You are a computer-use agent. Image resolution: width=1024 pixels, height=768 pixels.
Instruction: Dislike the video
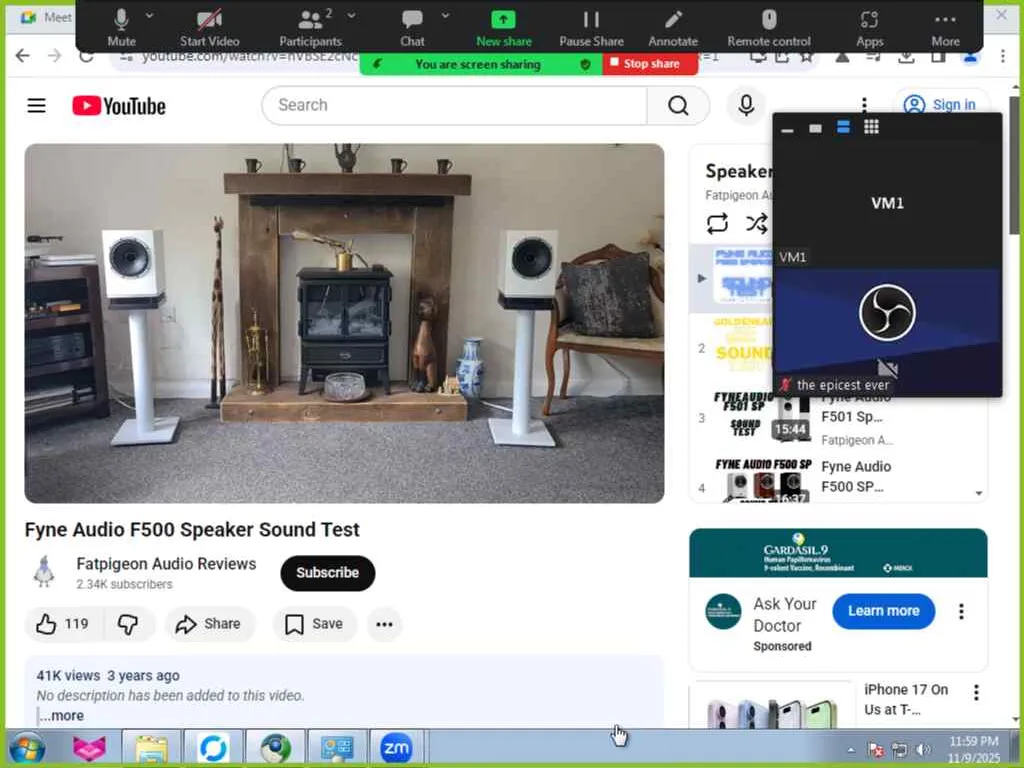click(129, 624)
